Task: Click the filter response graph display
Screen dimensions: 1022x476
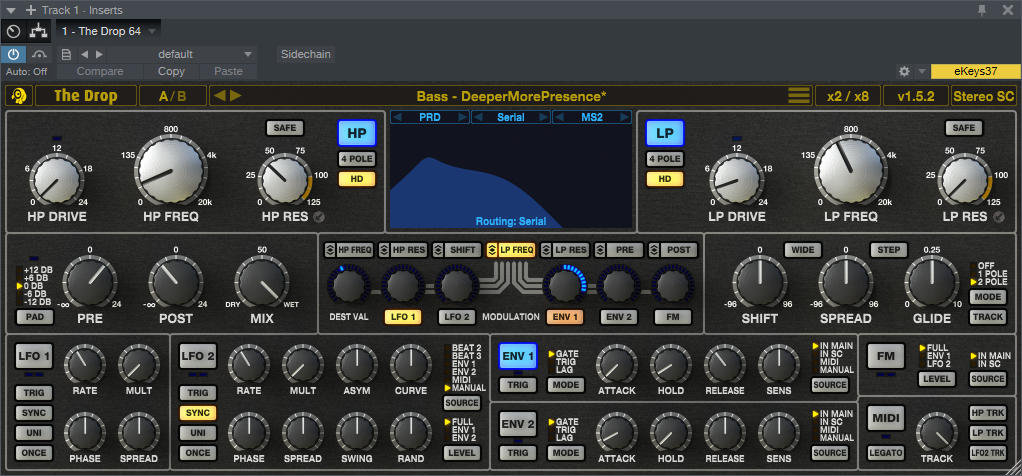Action: click(510, 176)
